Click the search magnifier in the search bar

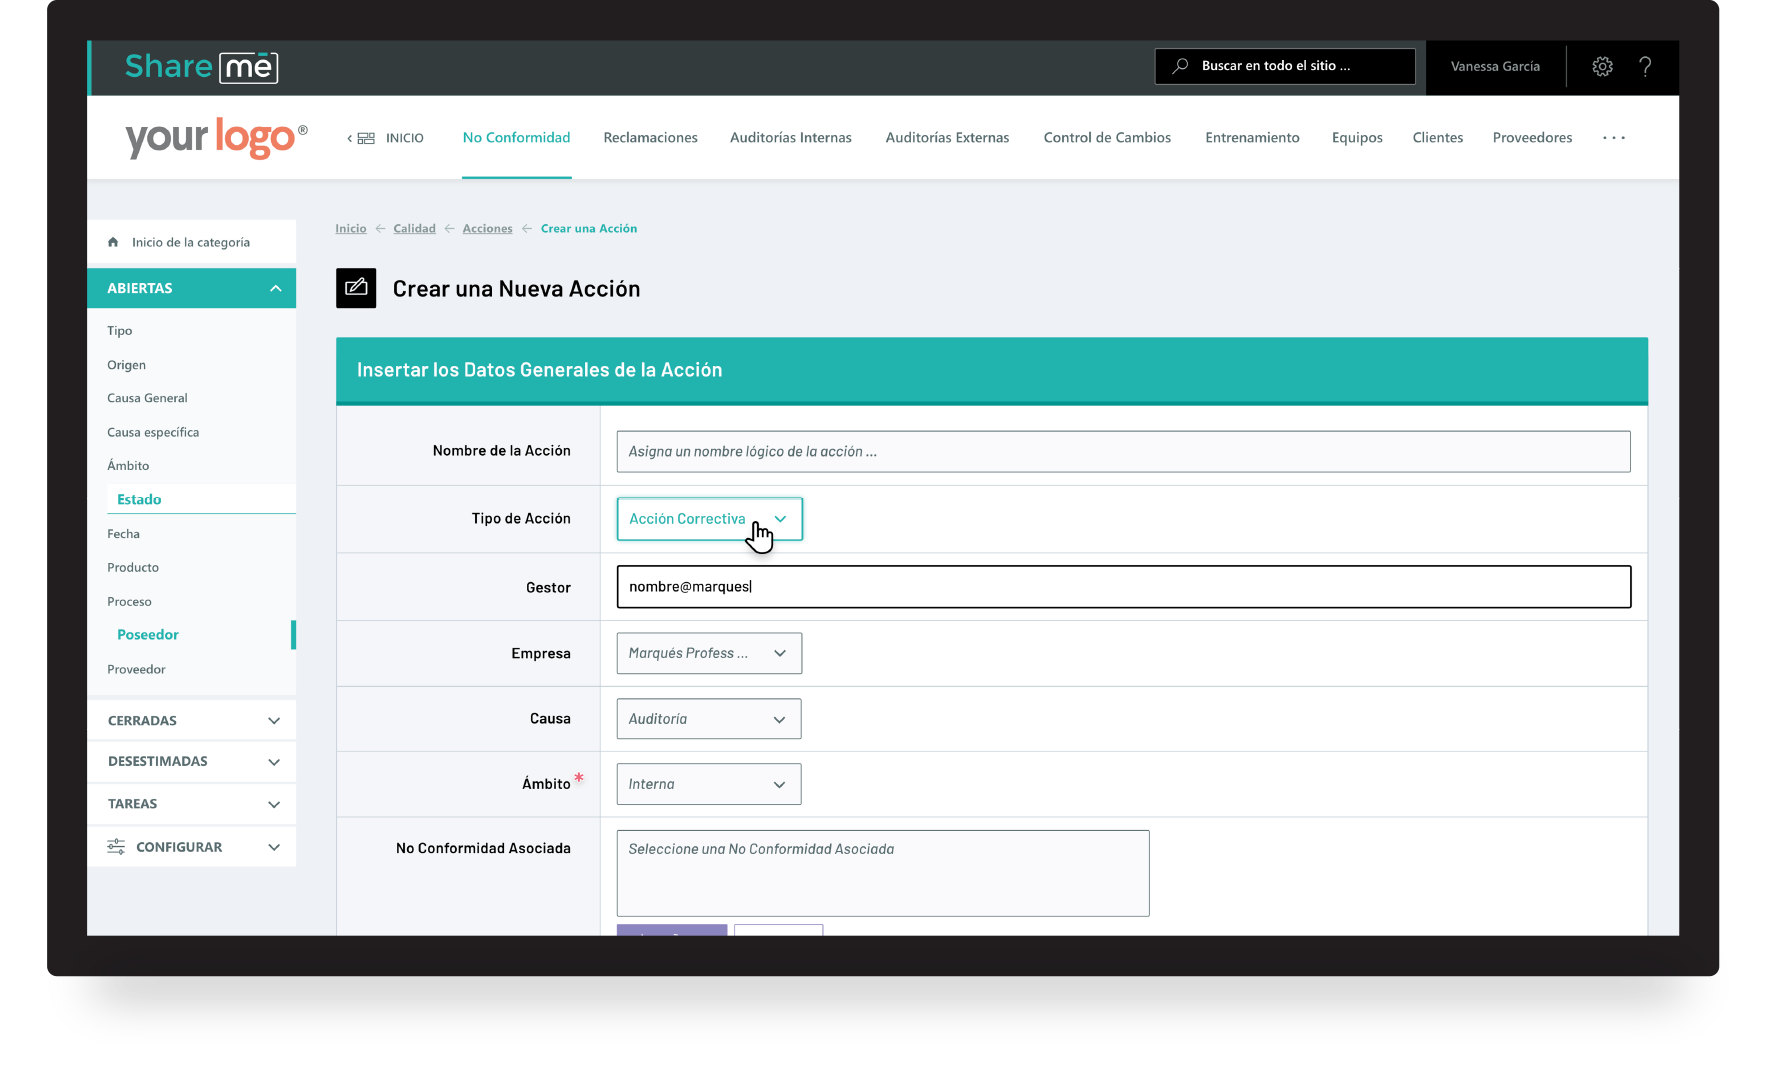pyautogui.click(x=1182, y=65)
